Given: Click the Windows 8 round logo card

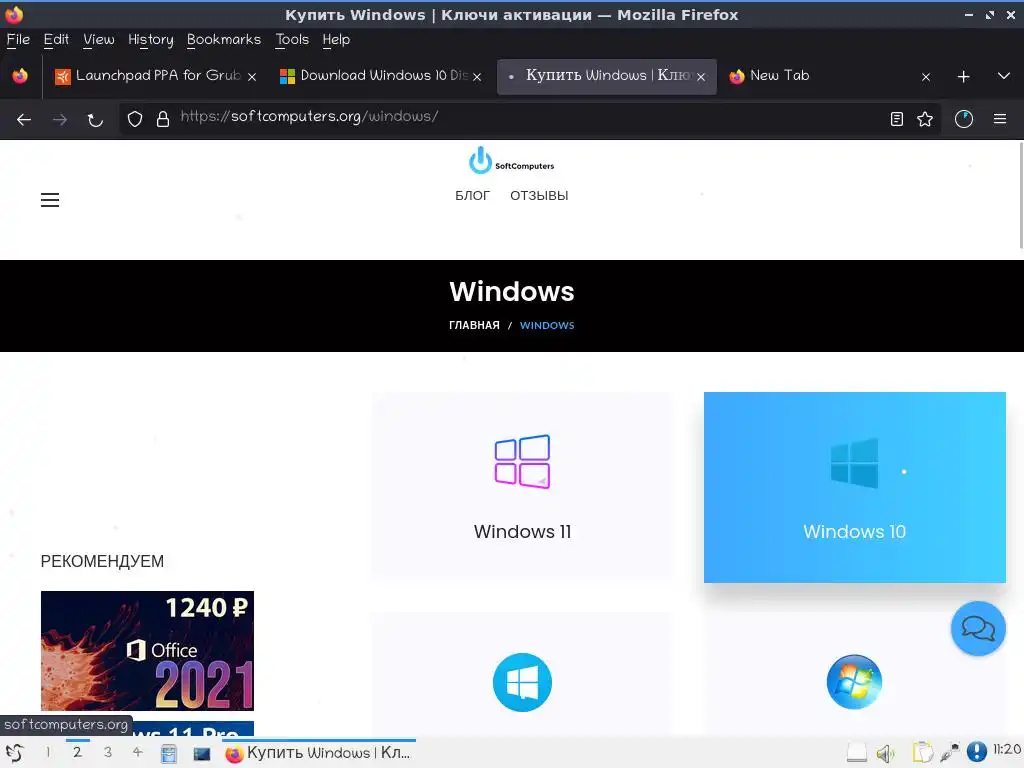Looking at the screenshot, I should click(522, 682).
